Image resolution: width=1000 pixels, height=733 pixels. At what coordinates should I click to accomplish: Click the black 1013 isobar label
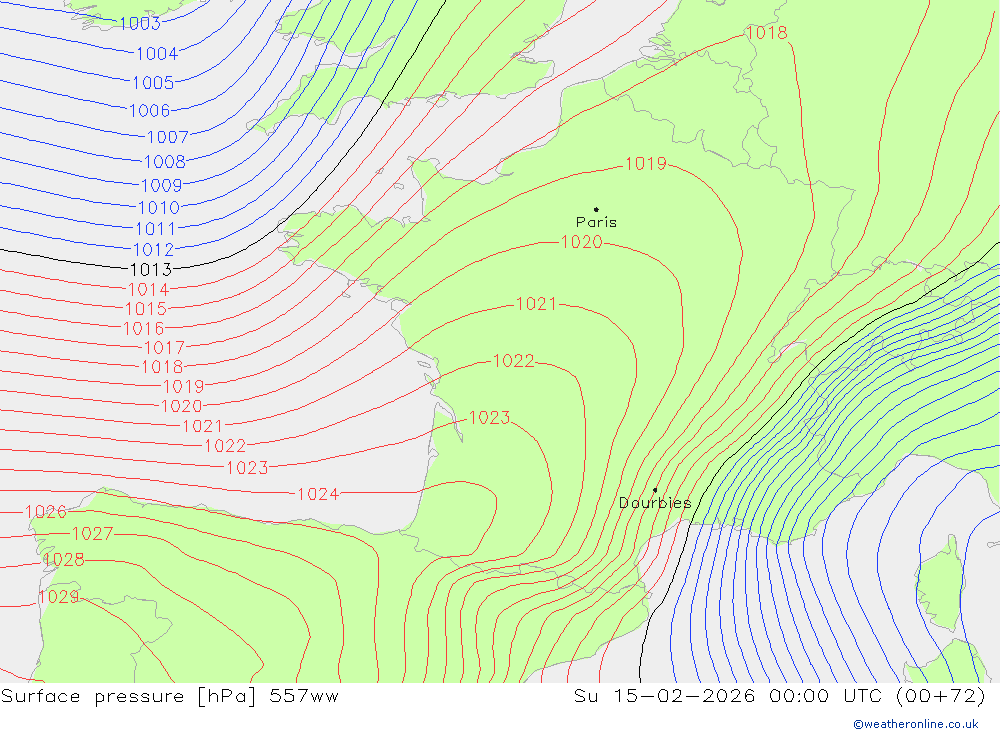coord(151,270)
